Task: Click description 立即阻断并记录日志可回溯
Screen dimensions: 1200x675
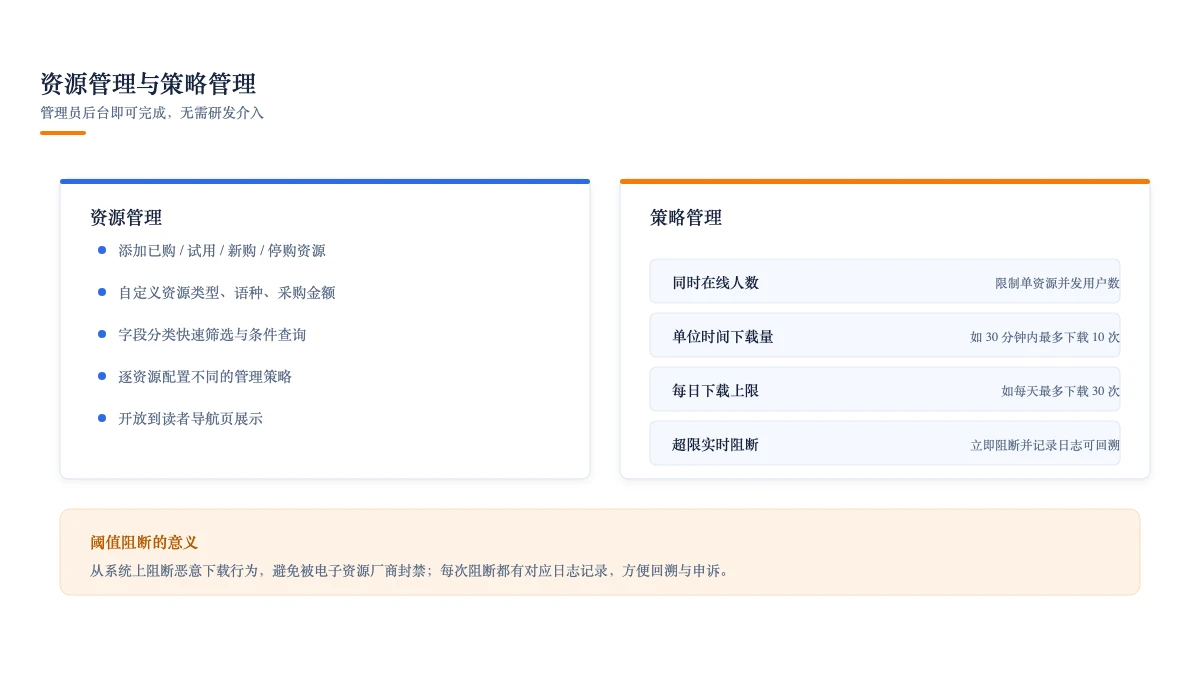Action: click(x=1045, y=446)
